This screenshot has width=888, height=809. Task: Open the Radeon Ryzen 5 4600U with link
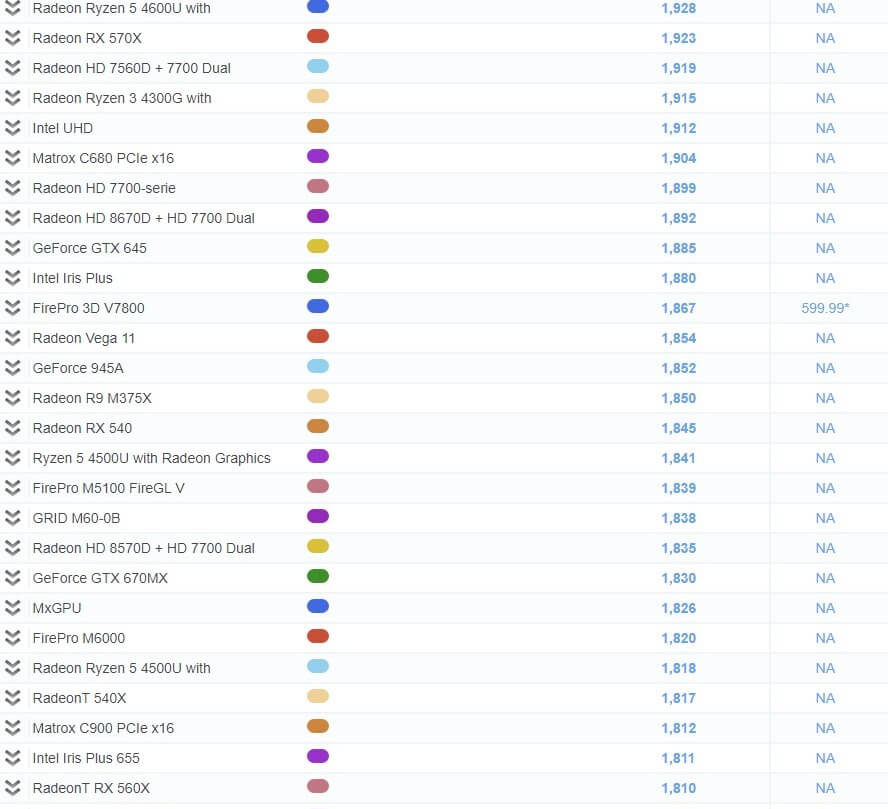click(121, 8)
